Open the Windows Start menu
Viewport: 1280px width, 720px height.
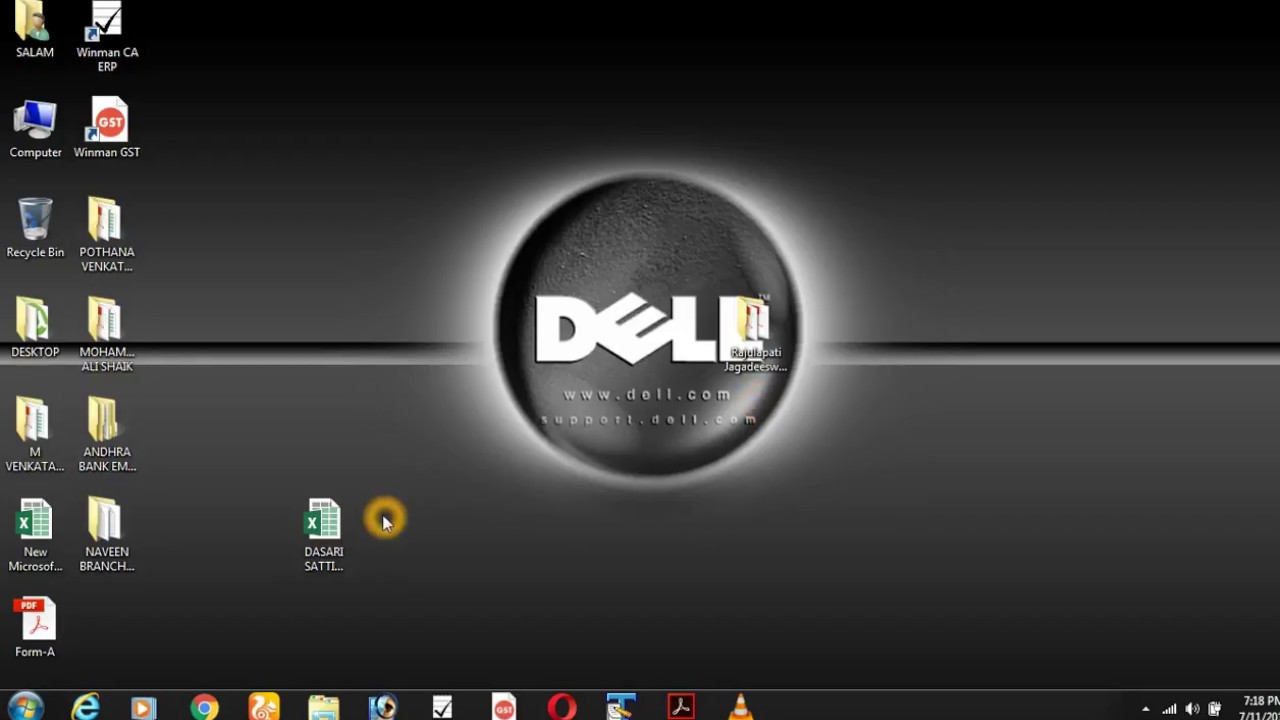tap(25, 707)
